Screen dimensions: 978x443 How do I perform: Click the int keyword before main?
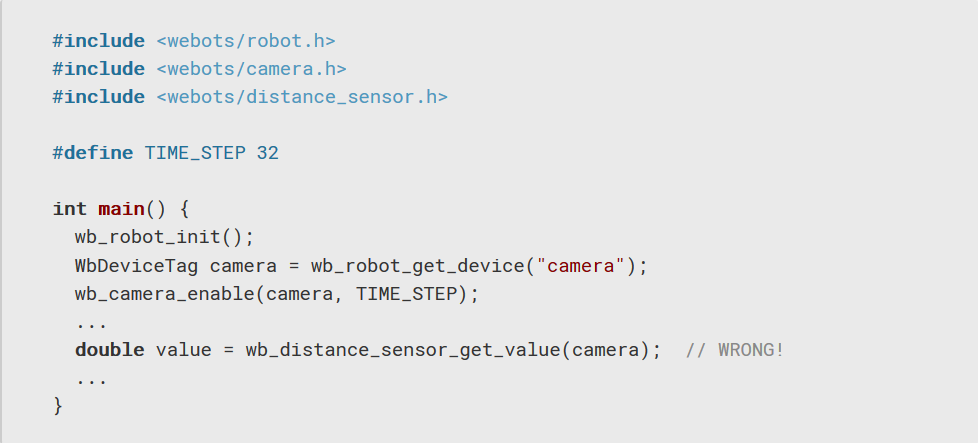[x=69, y=209]
